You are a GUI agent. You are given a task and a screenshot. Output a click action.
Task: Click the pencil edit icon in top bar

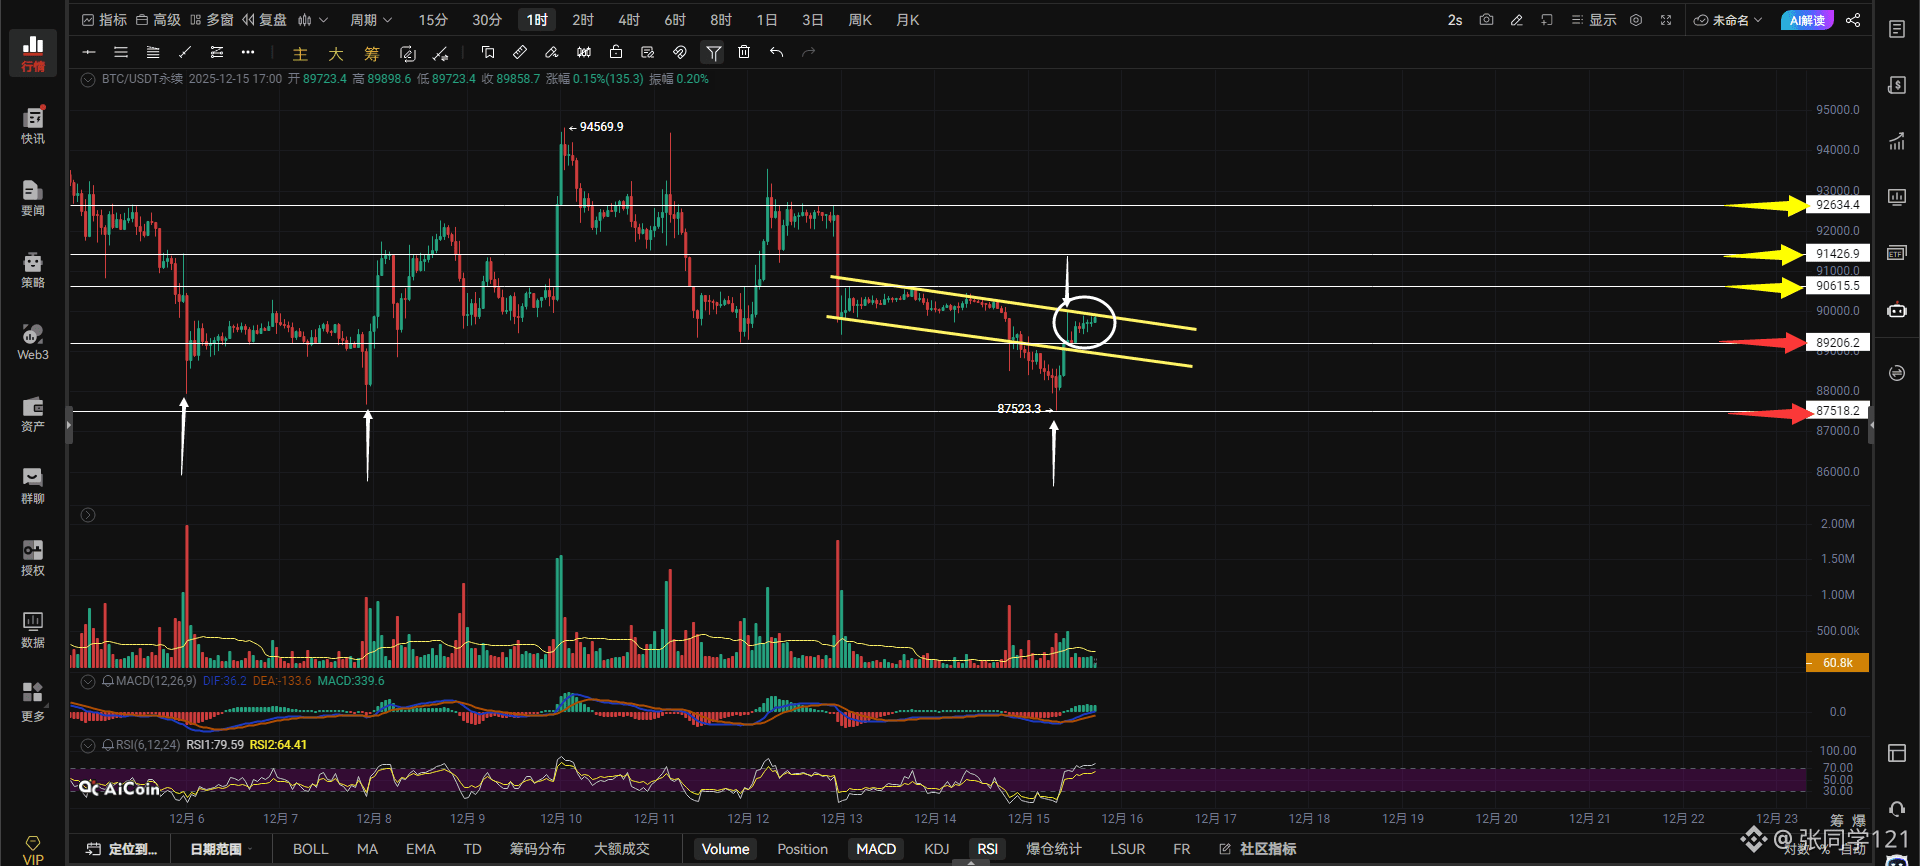coord(1517,20)
